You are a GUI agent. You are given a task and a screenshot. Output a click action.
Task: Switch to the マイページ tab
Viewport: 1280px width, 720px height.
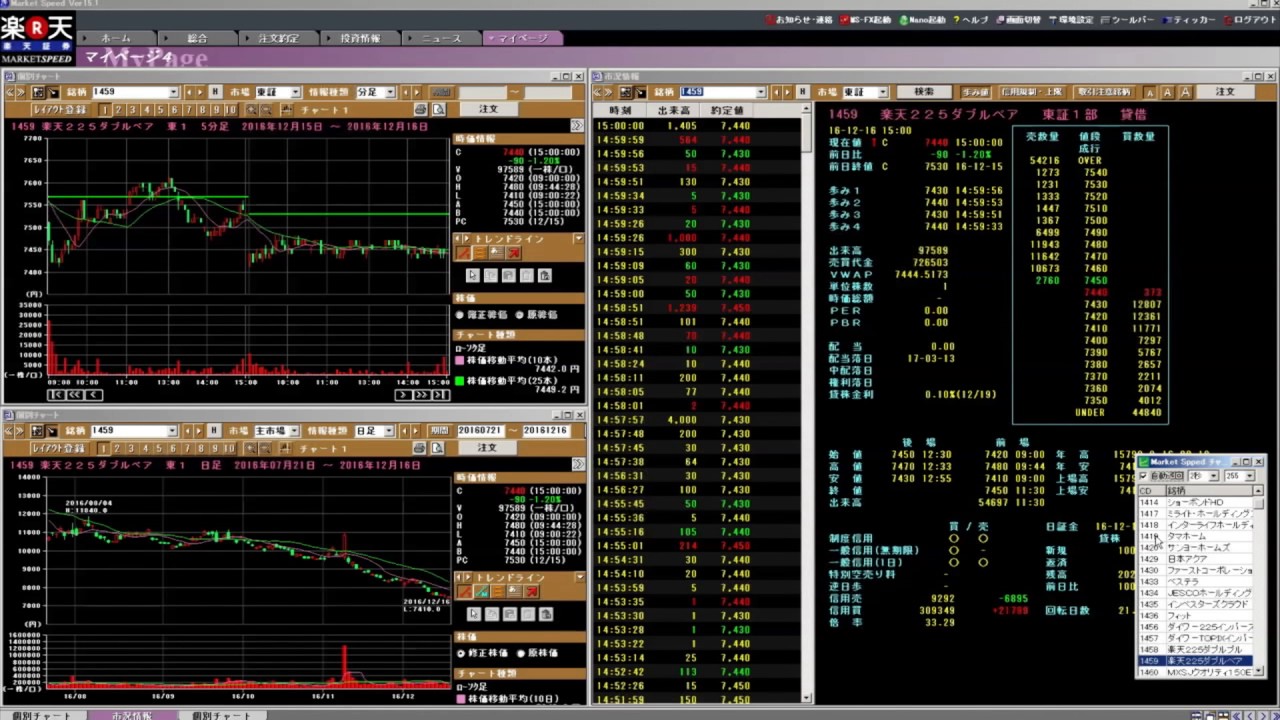point(523,38)
